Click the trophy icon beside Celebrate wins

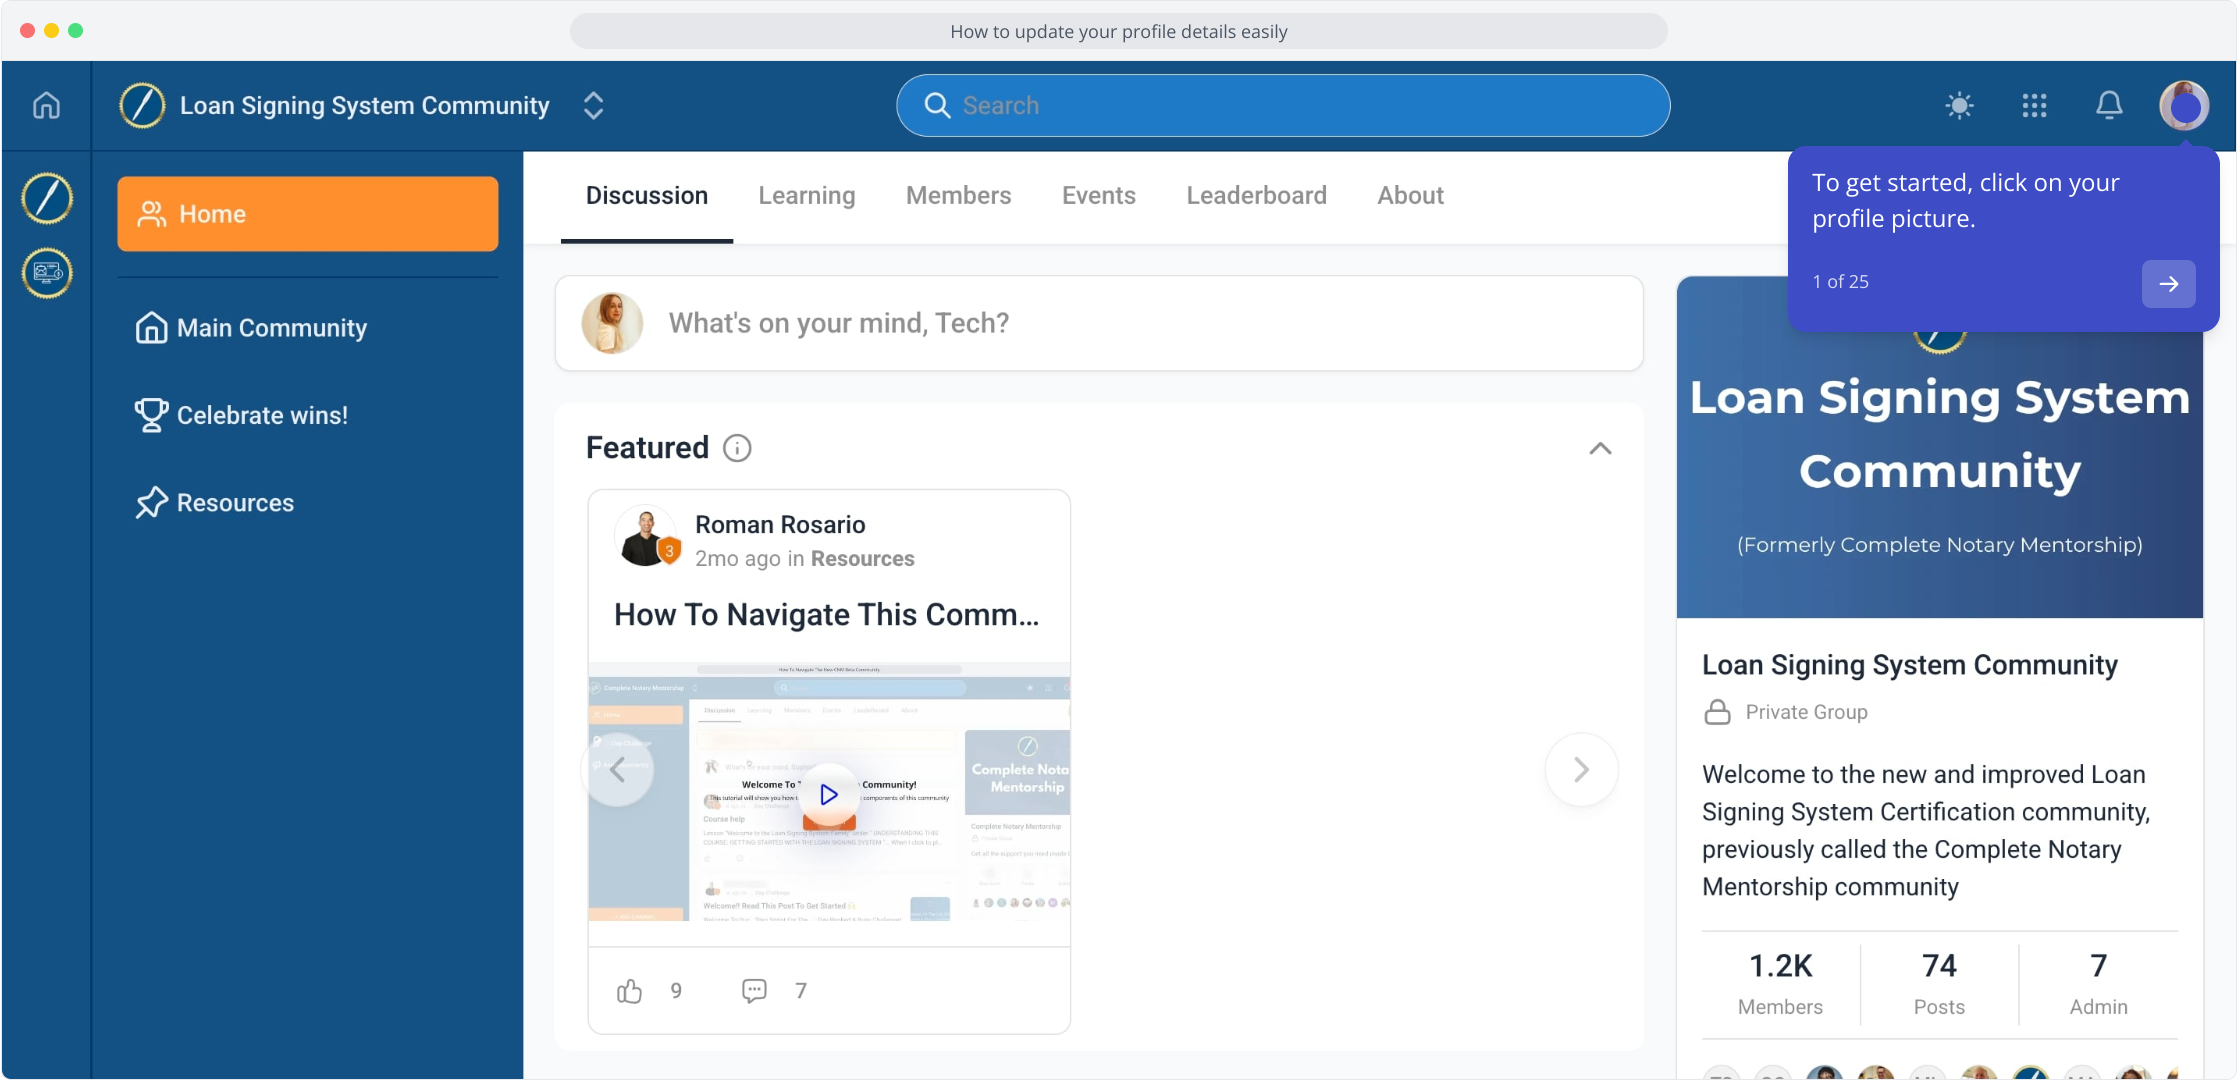tap(151, 415)
